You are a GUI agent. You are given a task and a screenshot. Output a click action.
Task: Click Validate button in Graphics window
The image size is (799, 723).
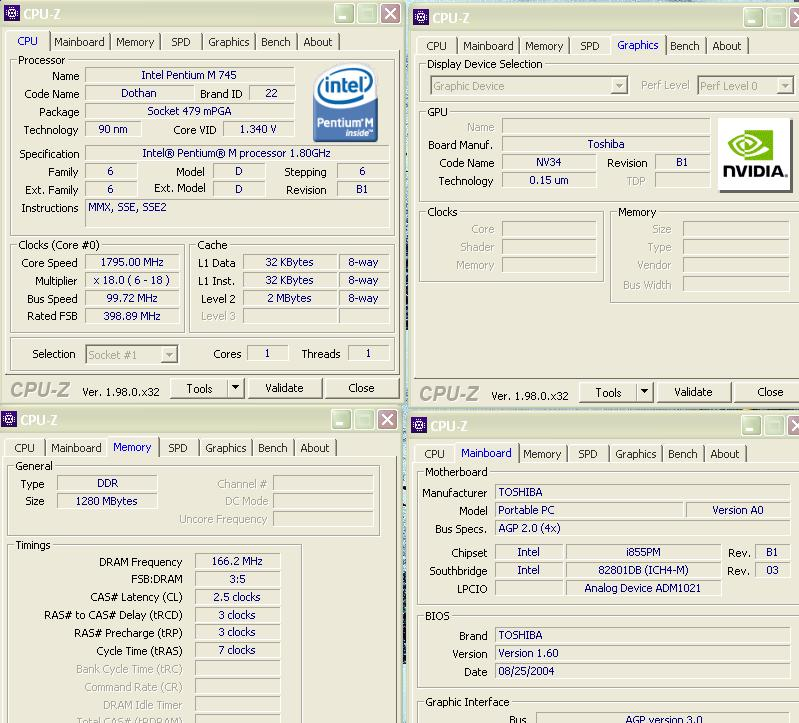coord(693,392)
